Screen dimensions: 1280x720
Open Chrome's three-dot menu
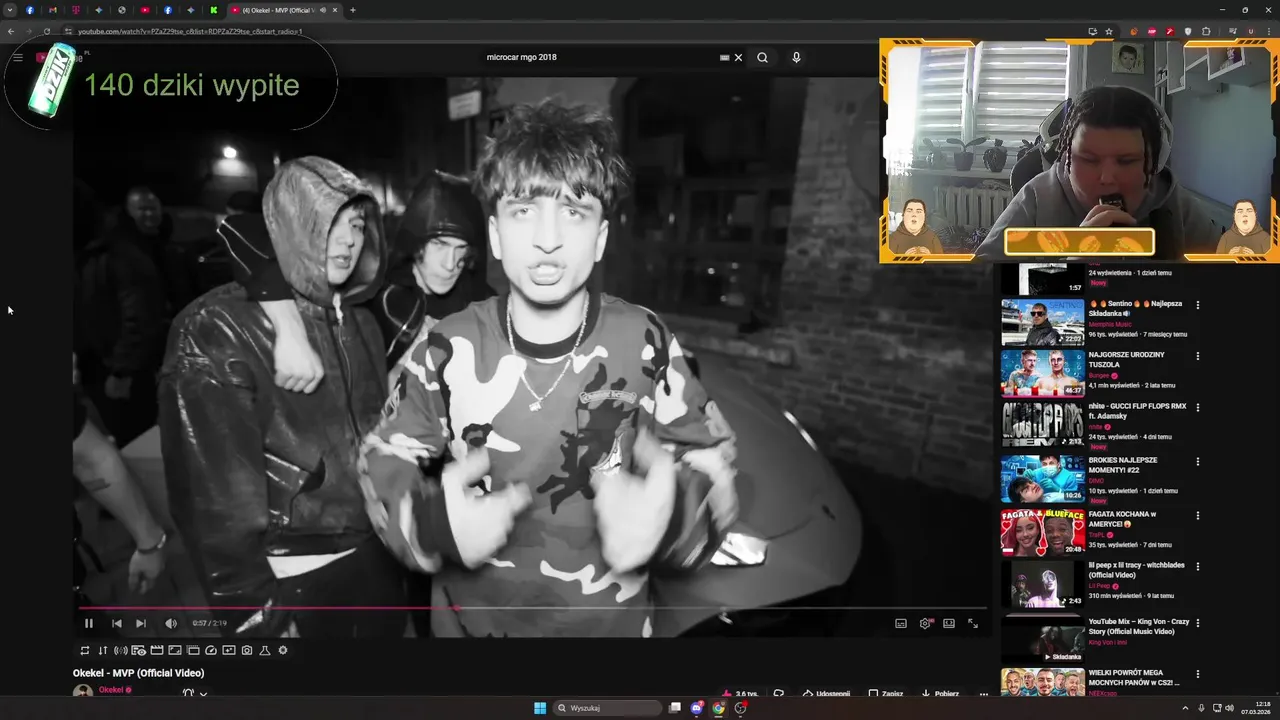point(1268,31)
